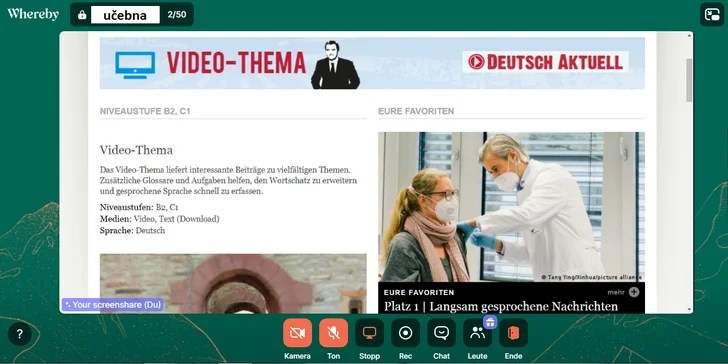Click the brick archway video thumbnail
Viewport: 728px width, 364px height.
click(x=233, y=284)
